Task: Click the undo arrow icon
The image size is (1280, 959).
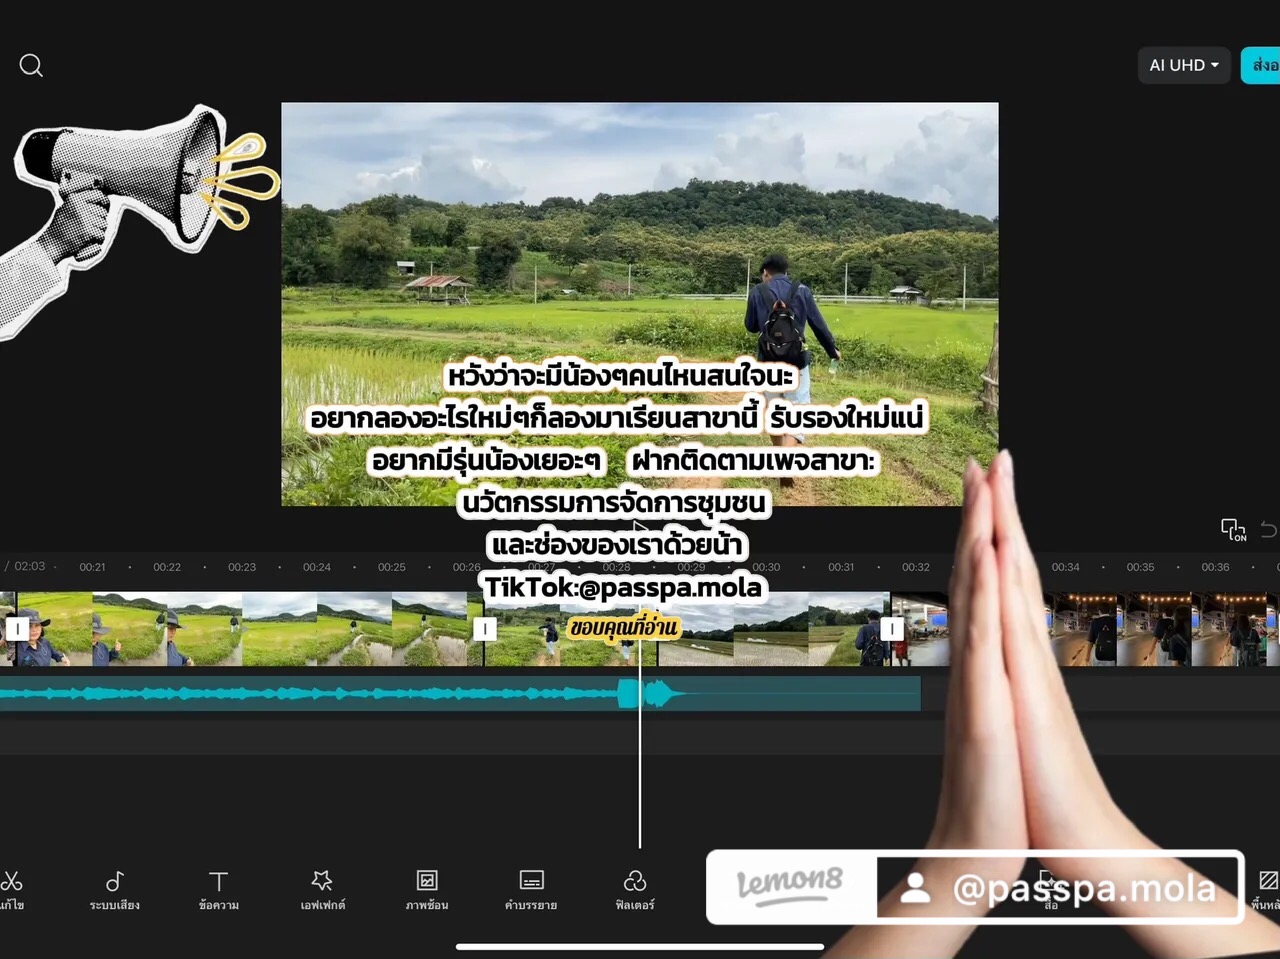Action: point(1269,529)
